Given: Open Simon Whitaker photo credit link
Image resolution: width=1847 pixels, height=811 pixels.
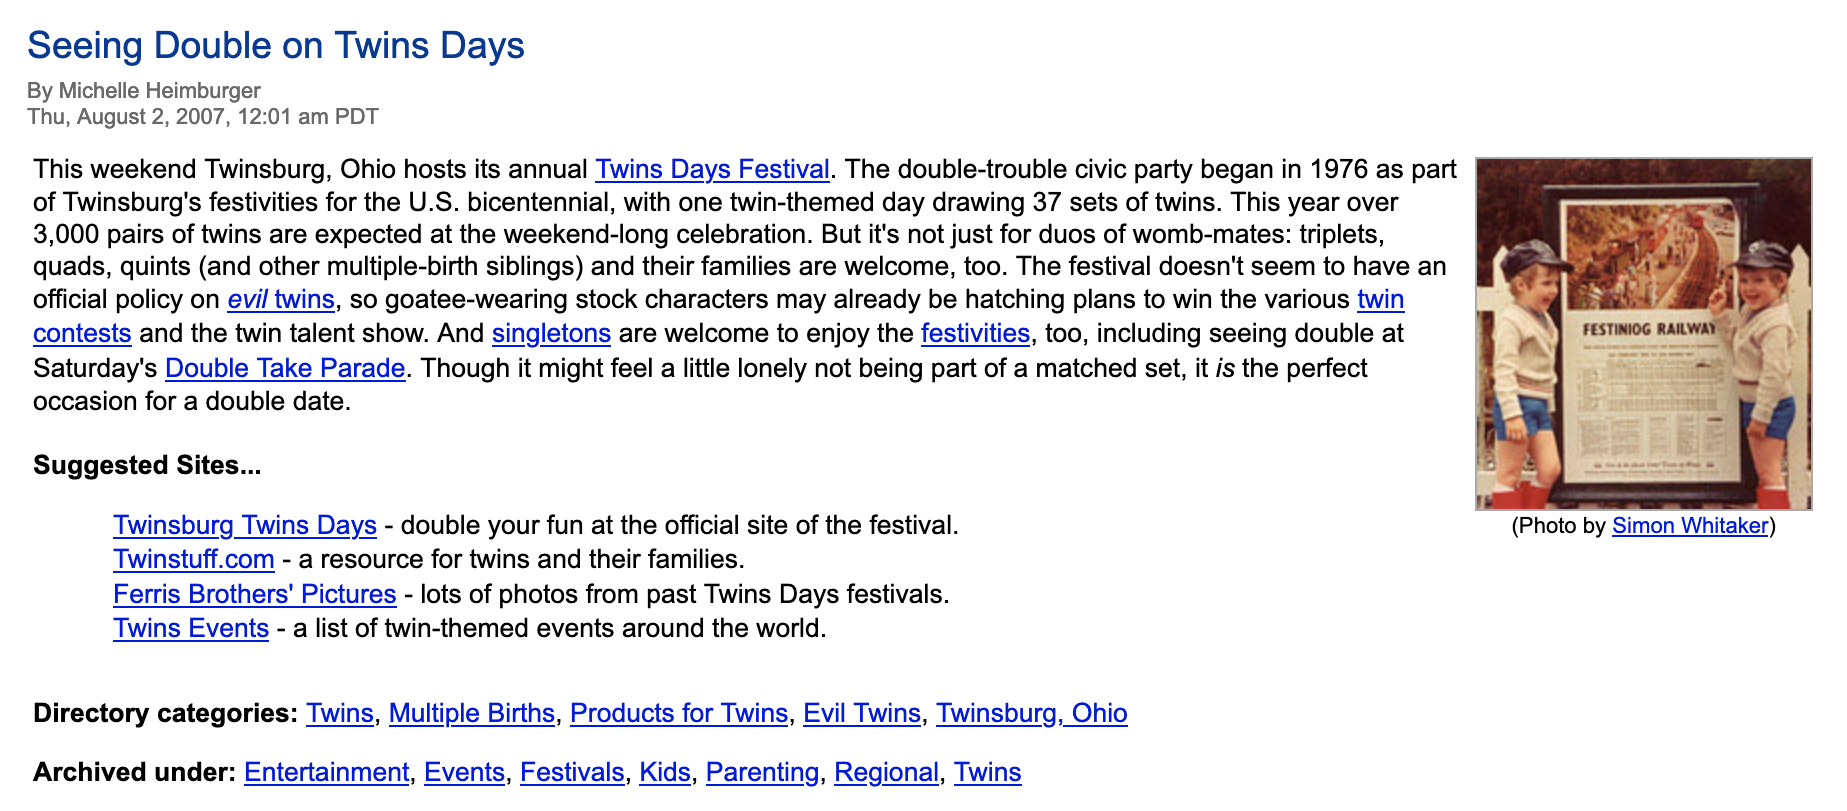Looking at the screenshot, I should (x=1689, y=526).
